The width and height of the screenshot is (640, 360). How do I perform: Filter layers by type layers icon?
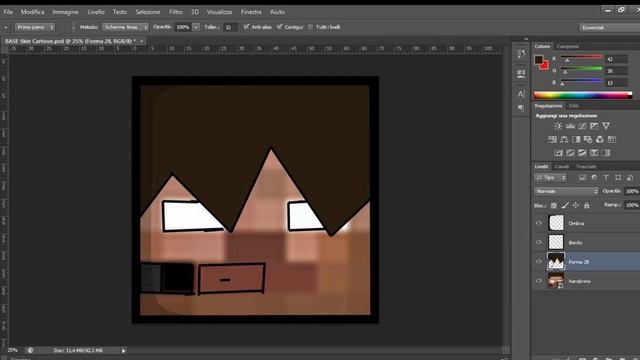coord(606,178)
